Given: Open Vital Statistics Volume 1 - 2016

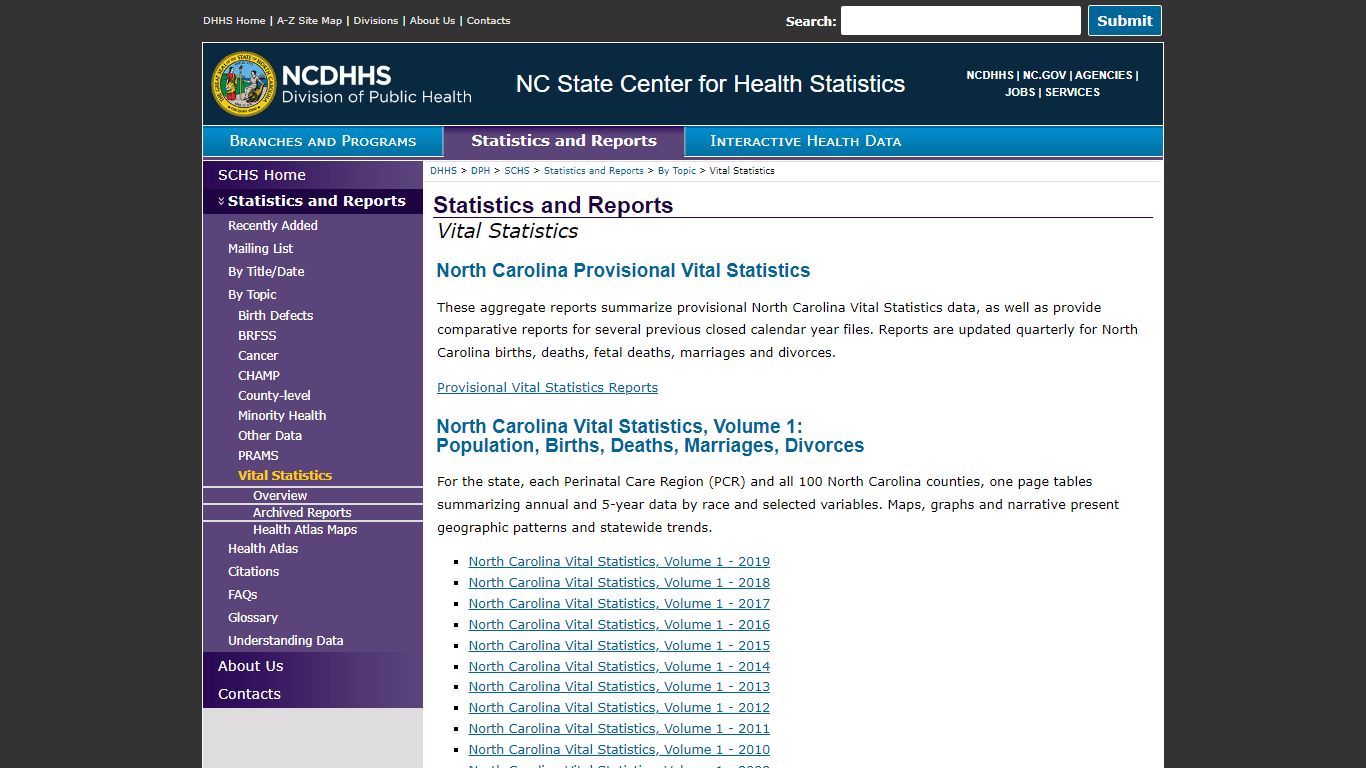Looking at the screenshot, I should pyautogui.click(x=619, y=625).
